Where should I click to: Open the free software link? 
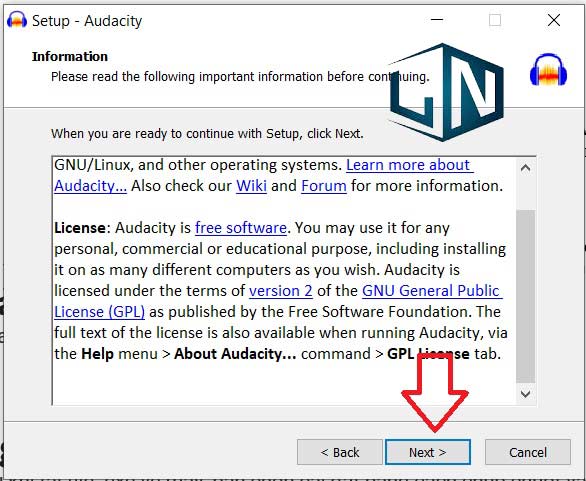coord(241,228)
